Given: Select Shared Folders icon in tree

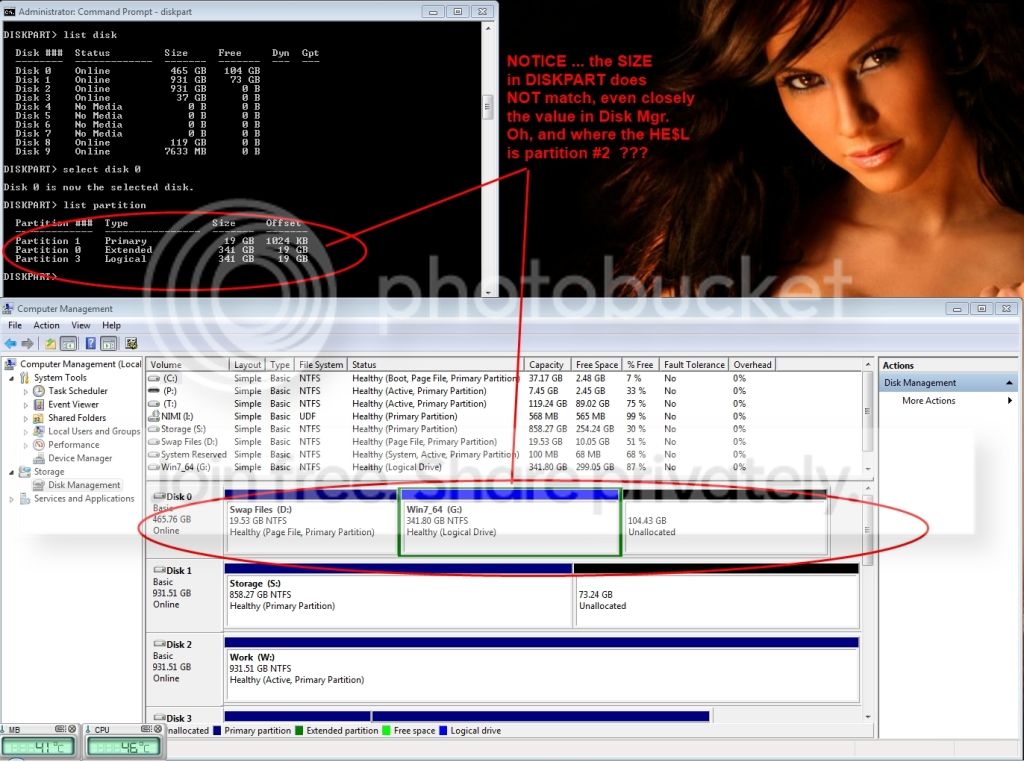Looking at the screenshot, I should [39, 418].
